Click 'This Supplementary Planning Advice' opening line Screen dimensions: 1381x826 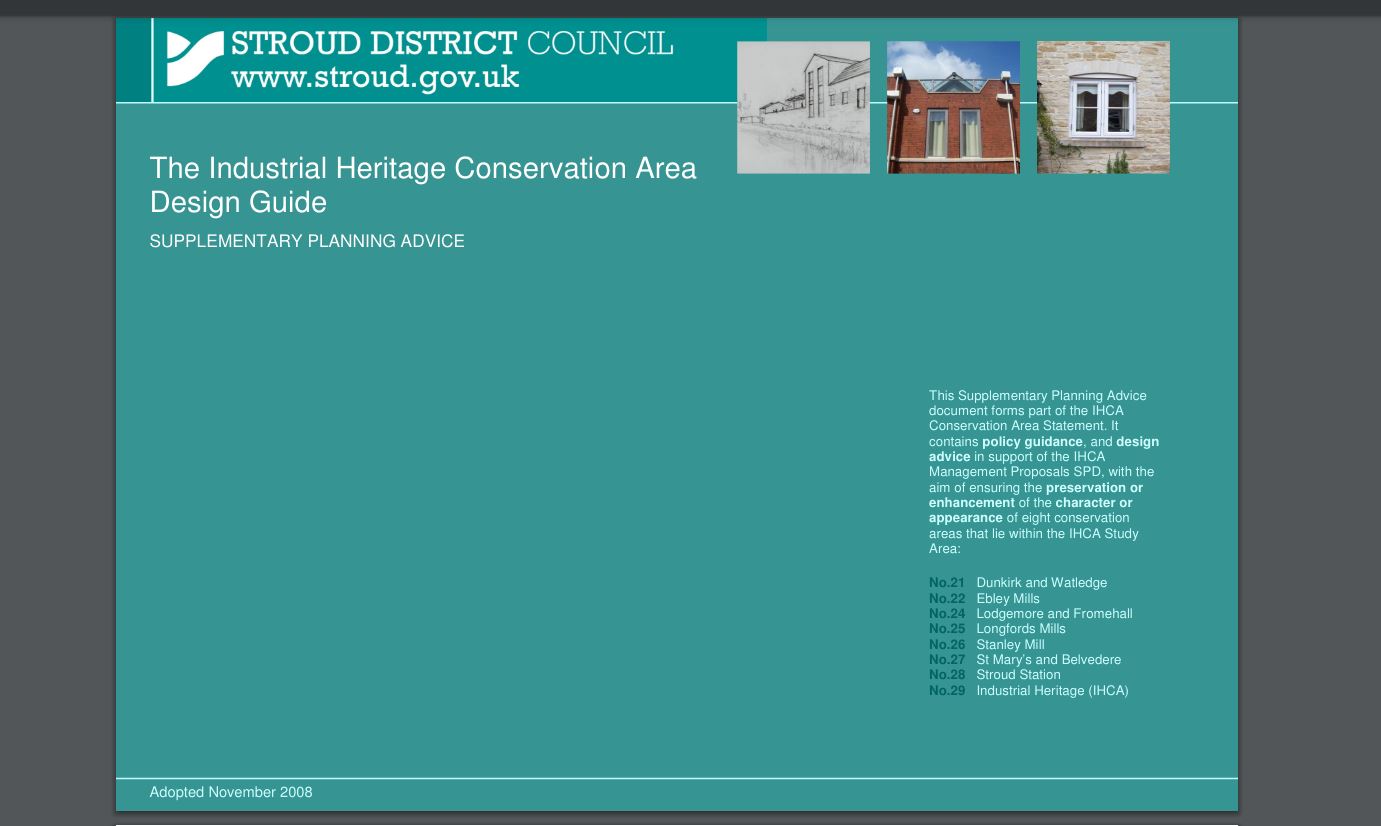(x=1037, y=396)
